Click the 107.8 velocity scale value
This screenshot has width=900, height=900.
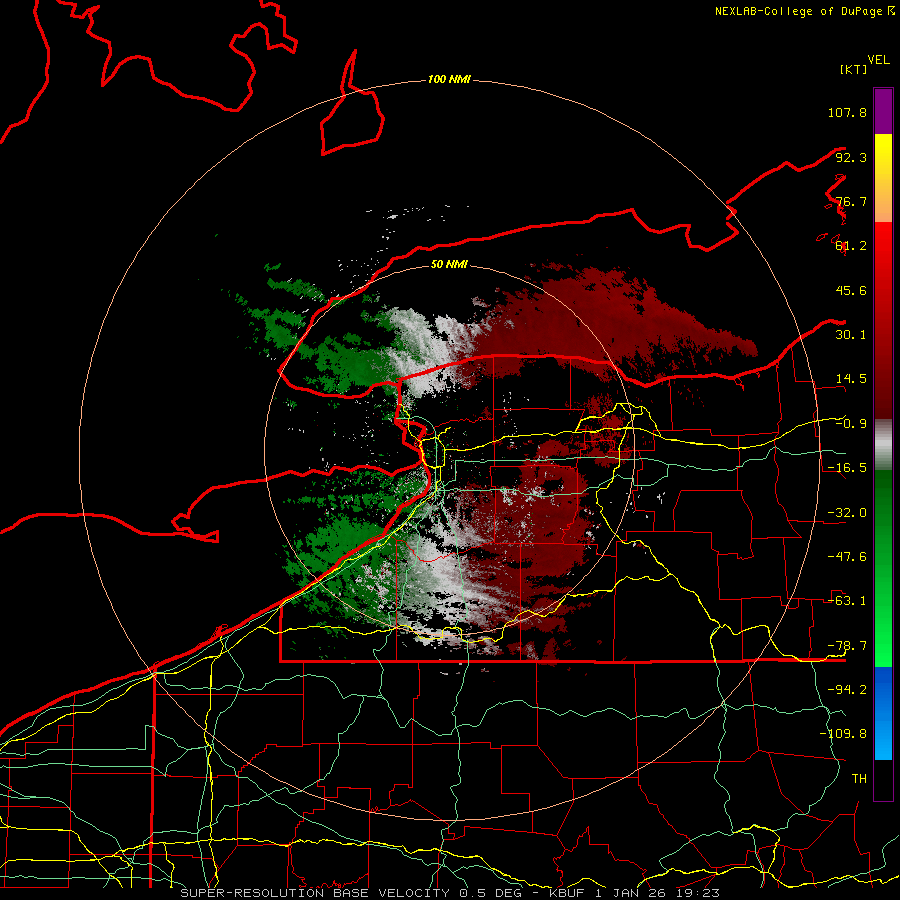847,112
